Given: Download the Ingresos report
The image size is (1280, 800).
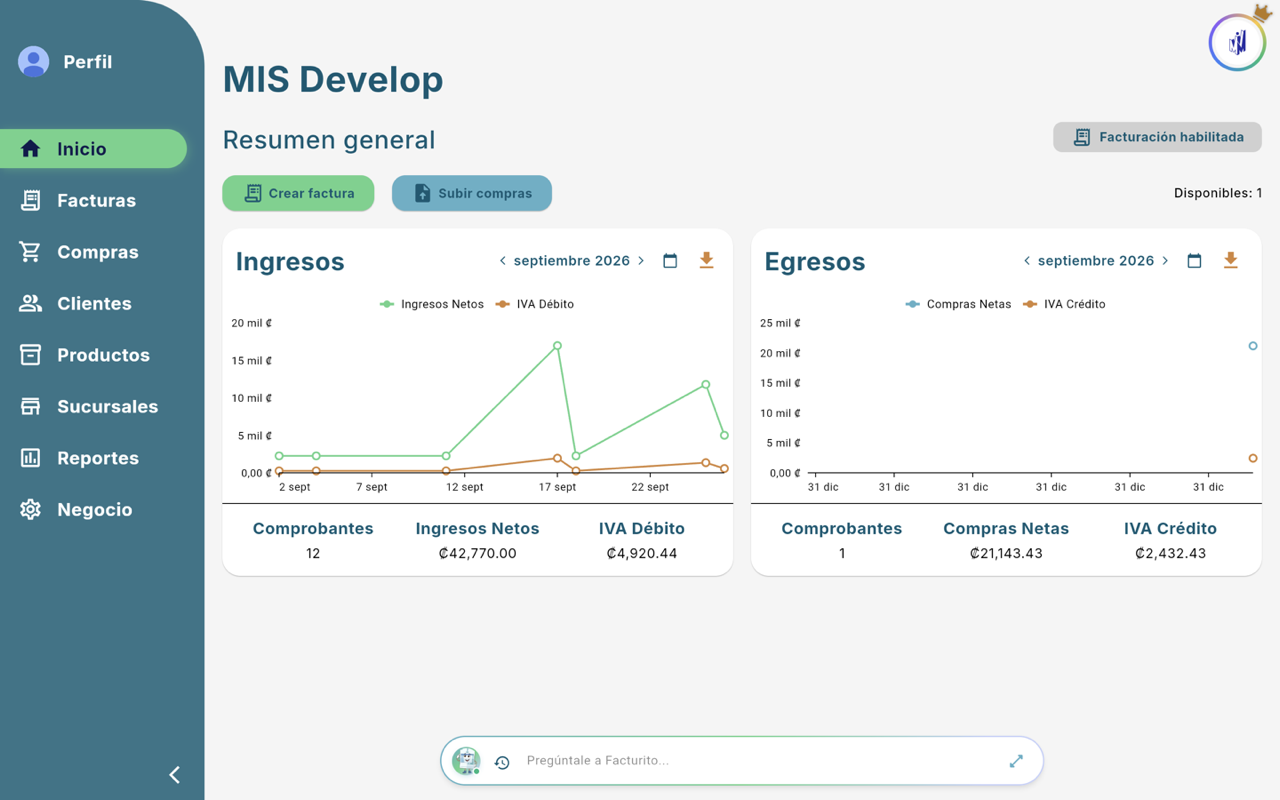Looking at the screenshot, I should point(706,261).
